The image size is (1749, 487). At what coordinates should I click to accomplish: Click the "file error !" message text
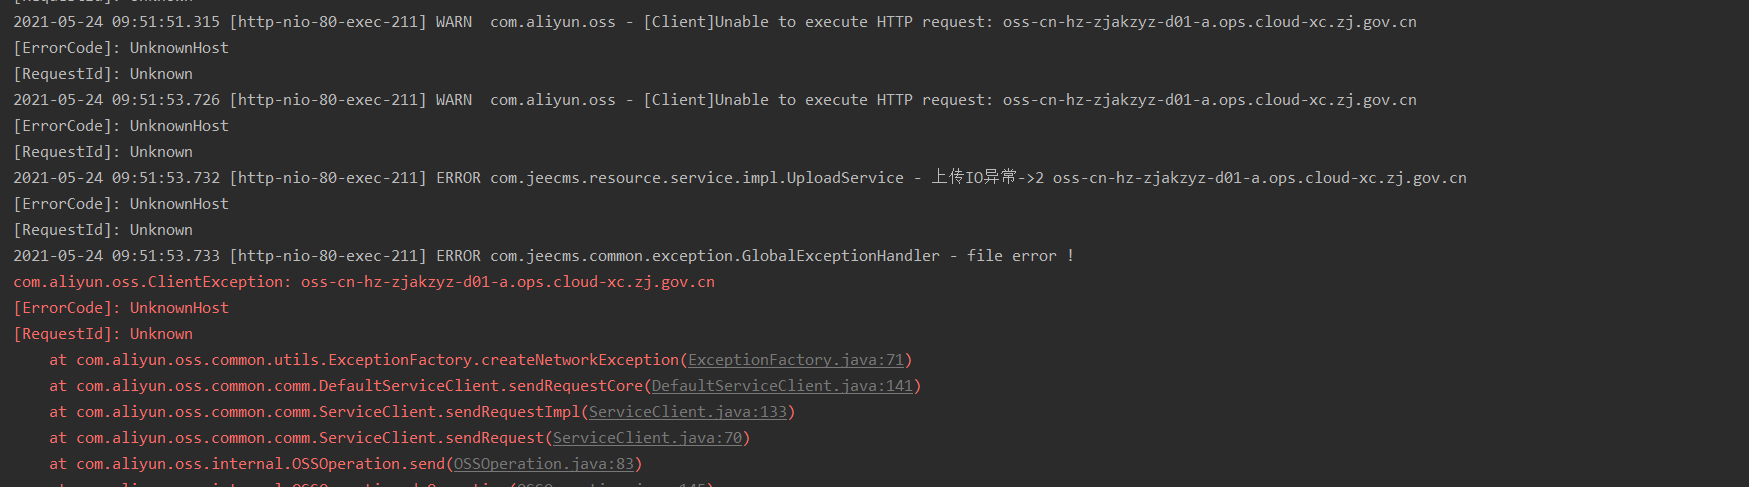[1020, 256]
